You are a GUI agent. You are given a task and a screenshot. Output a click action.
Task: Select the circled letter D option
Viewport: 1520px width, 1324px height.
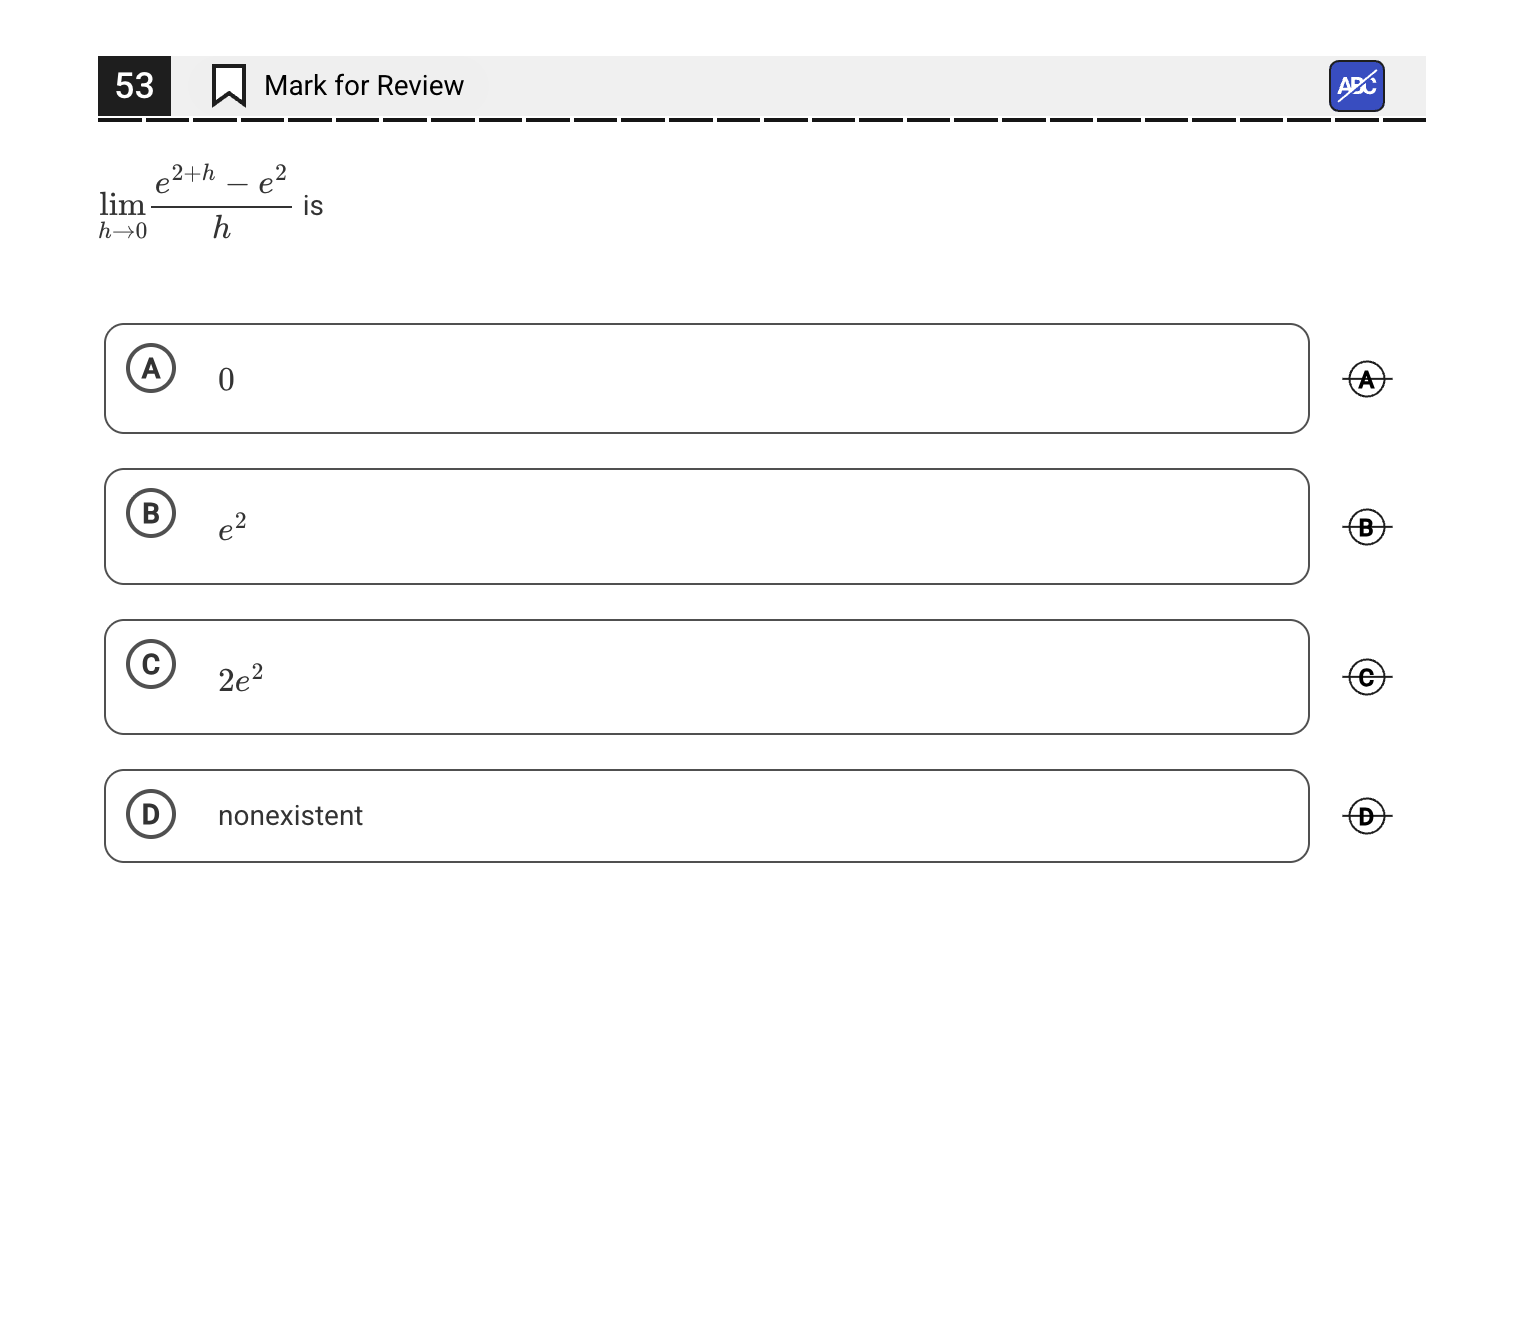pyautogui.click(x=151, y=814)
